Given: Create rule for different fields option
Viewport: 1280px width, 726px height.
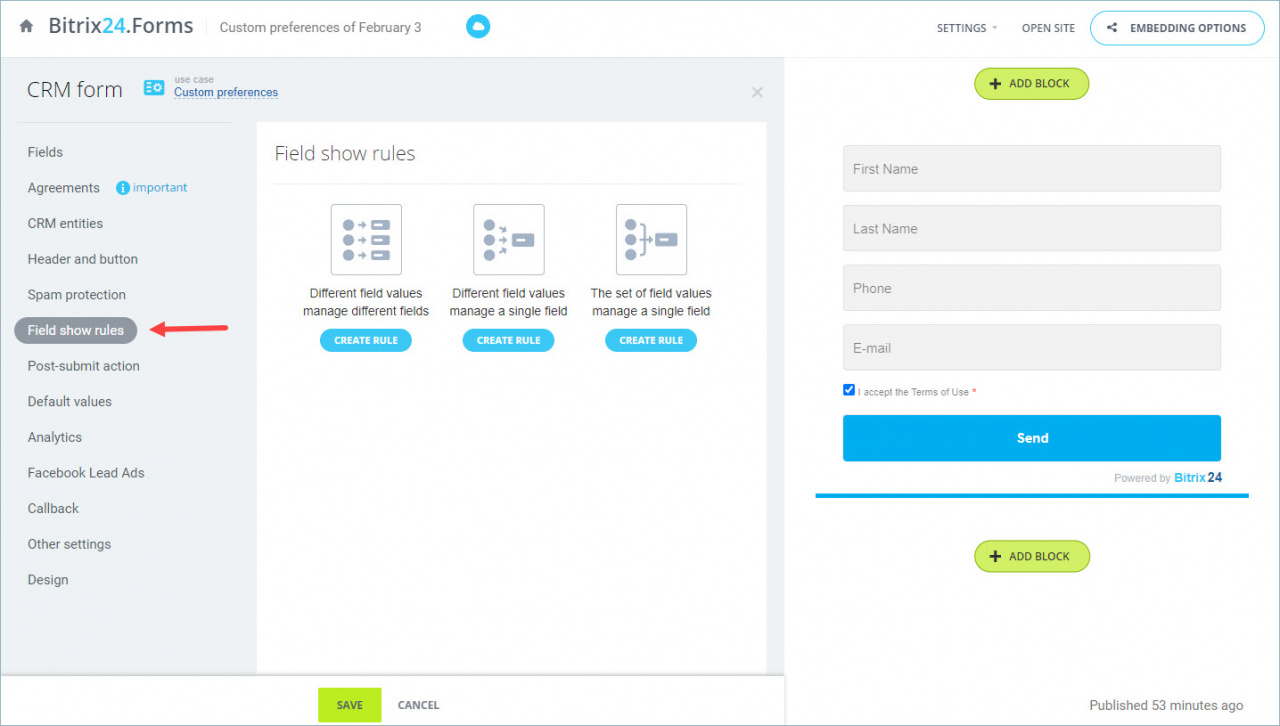Looking at the screenshot, I should coord(366,340).
